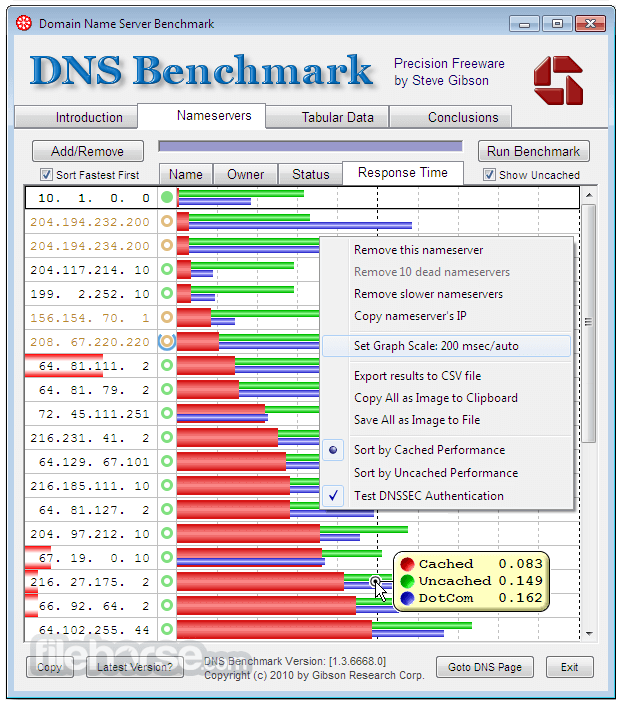Click status ring of 64.81.111.2
Screen dimensions: 622x706
pyautogui.click(x=167, y=365)
